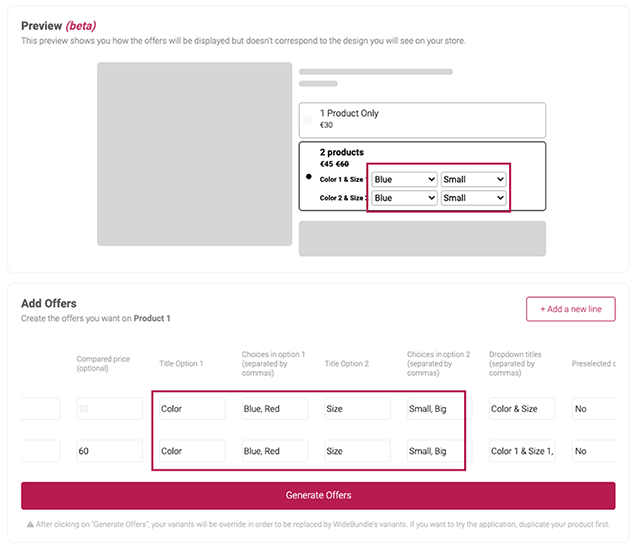The image size is (640, 552).
Task: Click the Generate Offers button
Action: 318,495
